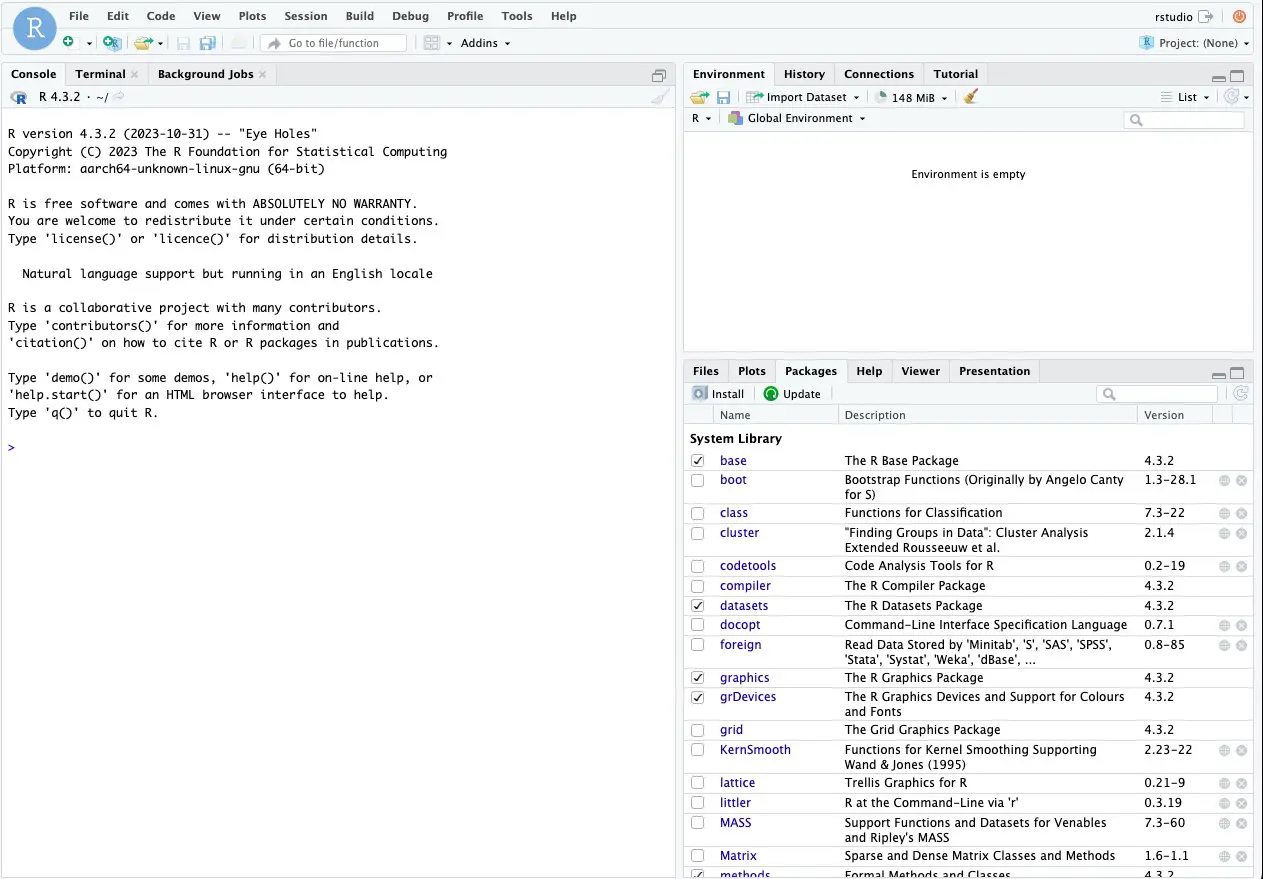The width and height of the screenshot is (1263, 879).
Task: Click the Install packages button
Action: [718, 394]
